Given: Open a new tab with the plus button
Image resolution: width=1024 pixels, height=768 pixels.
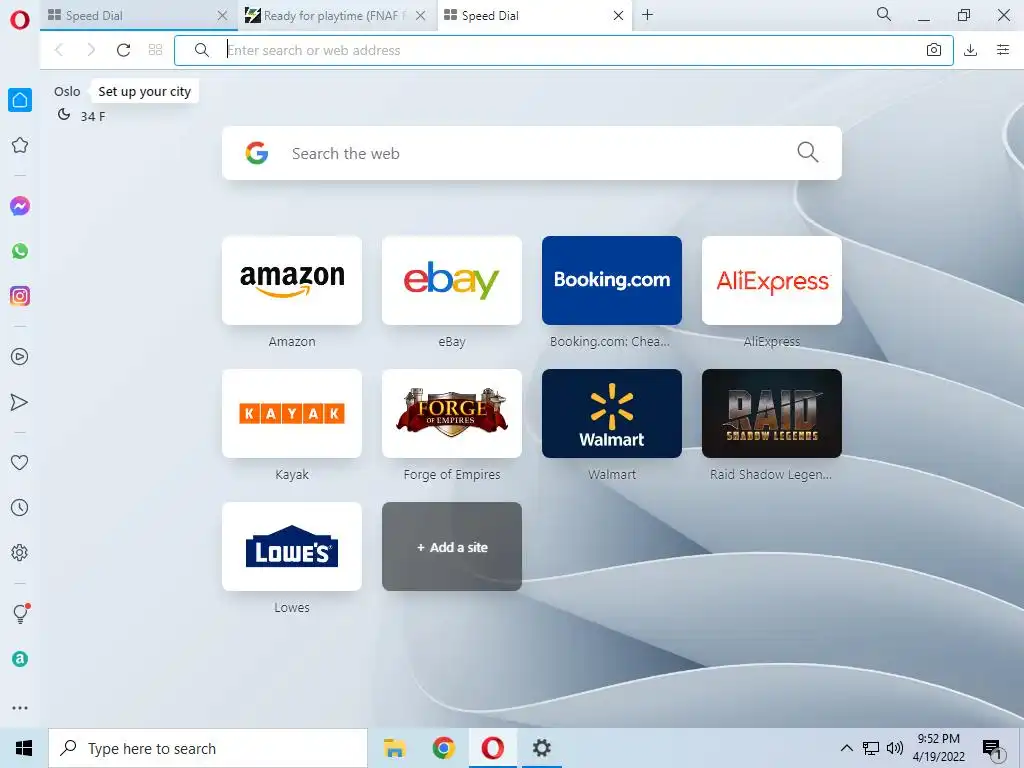Looking at the screenshot, I should [x=647, y=15].
